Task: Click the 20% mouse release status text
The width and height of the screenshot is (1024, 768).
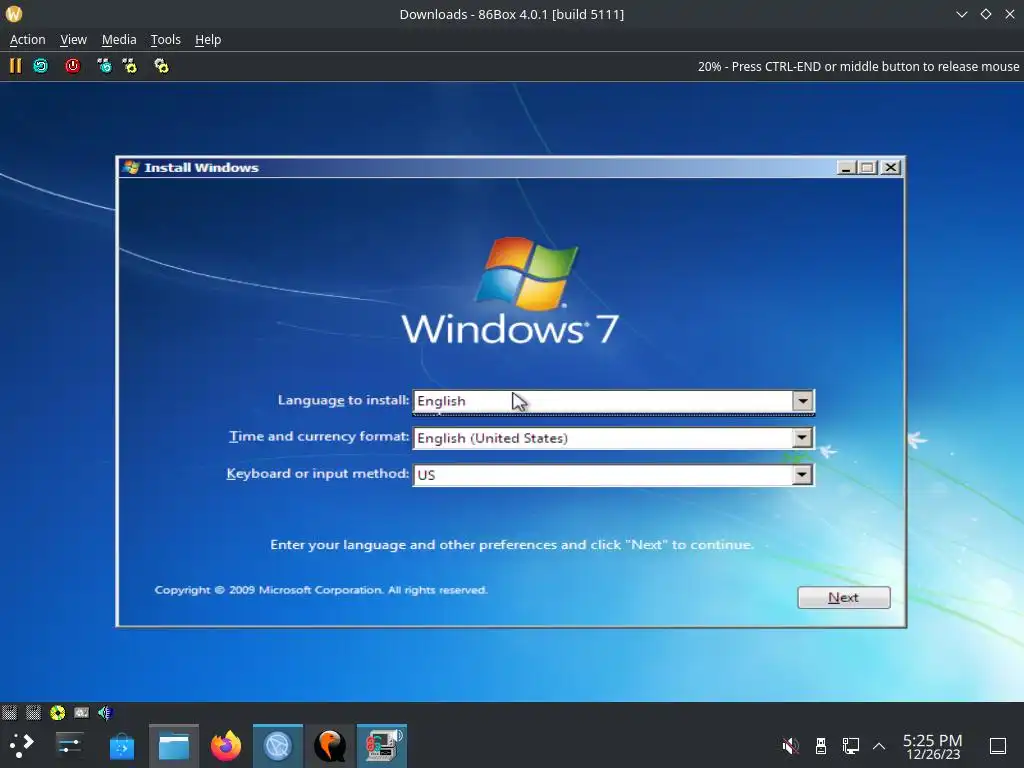Action: click(x=858, y=67)
